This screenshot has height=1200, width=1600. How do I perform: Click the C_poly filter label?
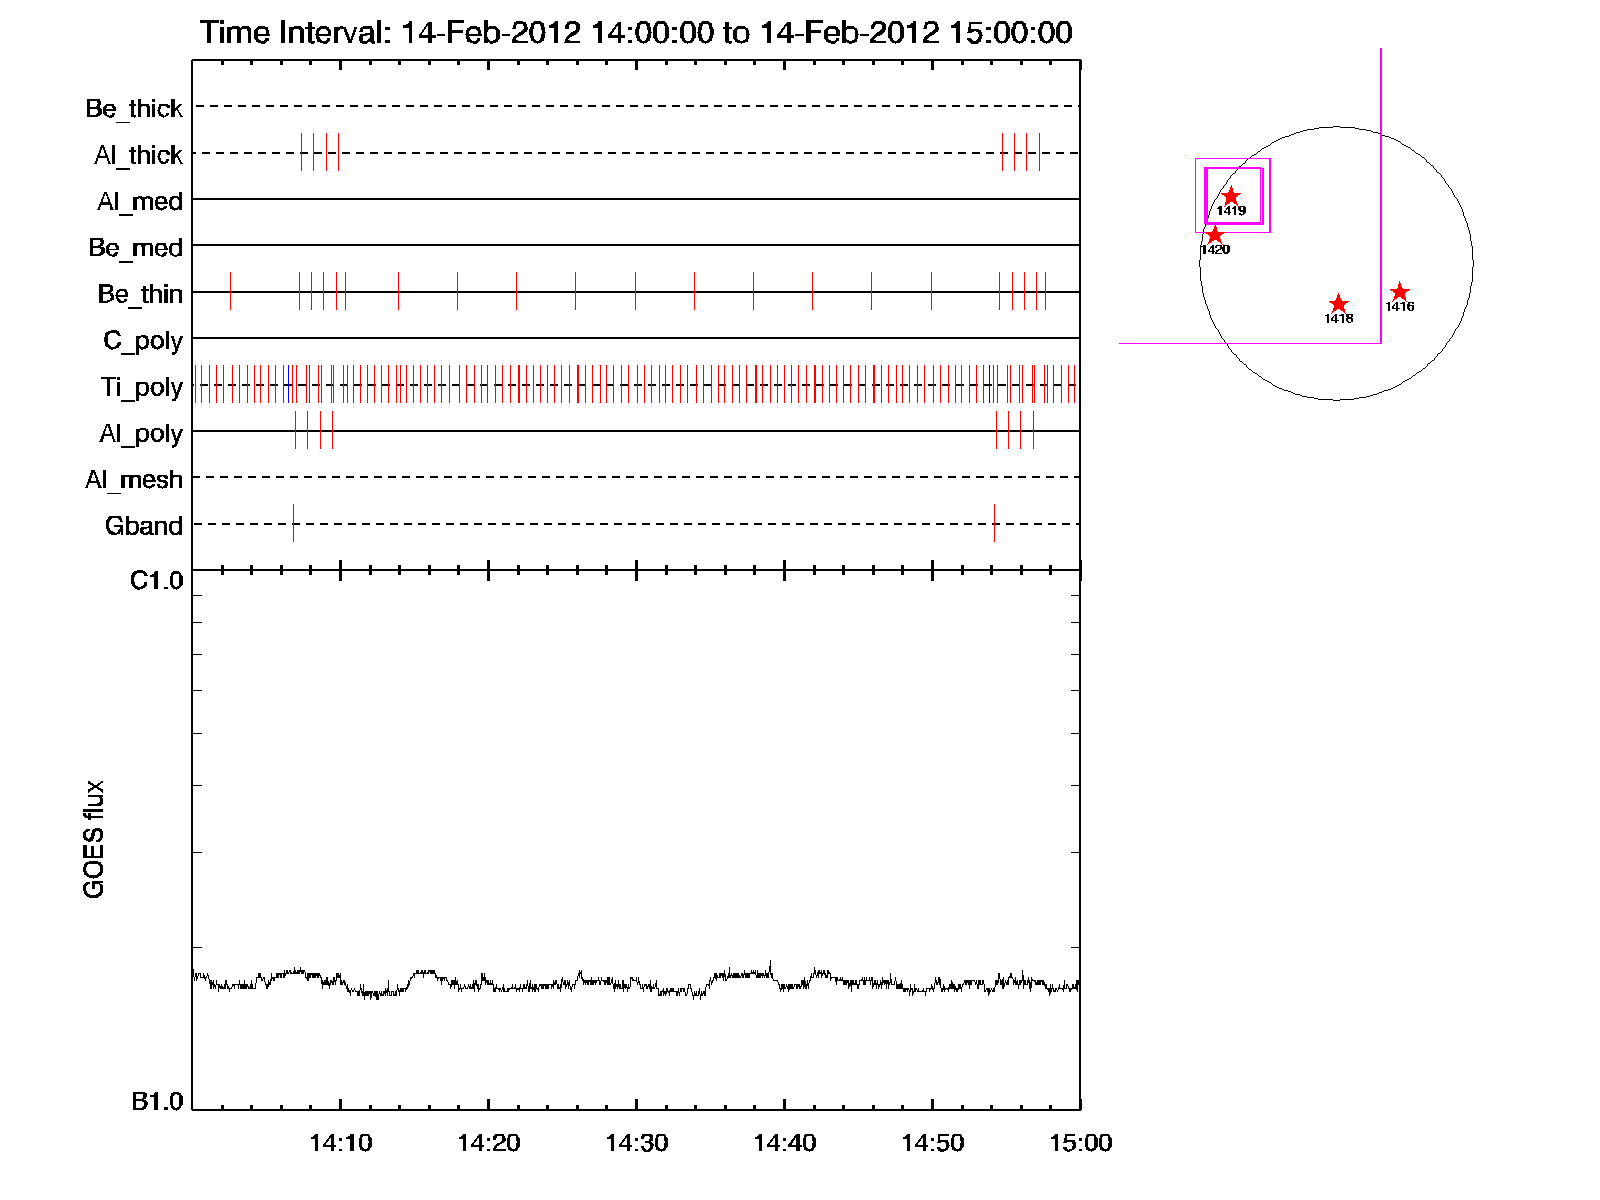pyautogui.click(x=143, y=341)
